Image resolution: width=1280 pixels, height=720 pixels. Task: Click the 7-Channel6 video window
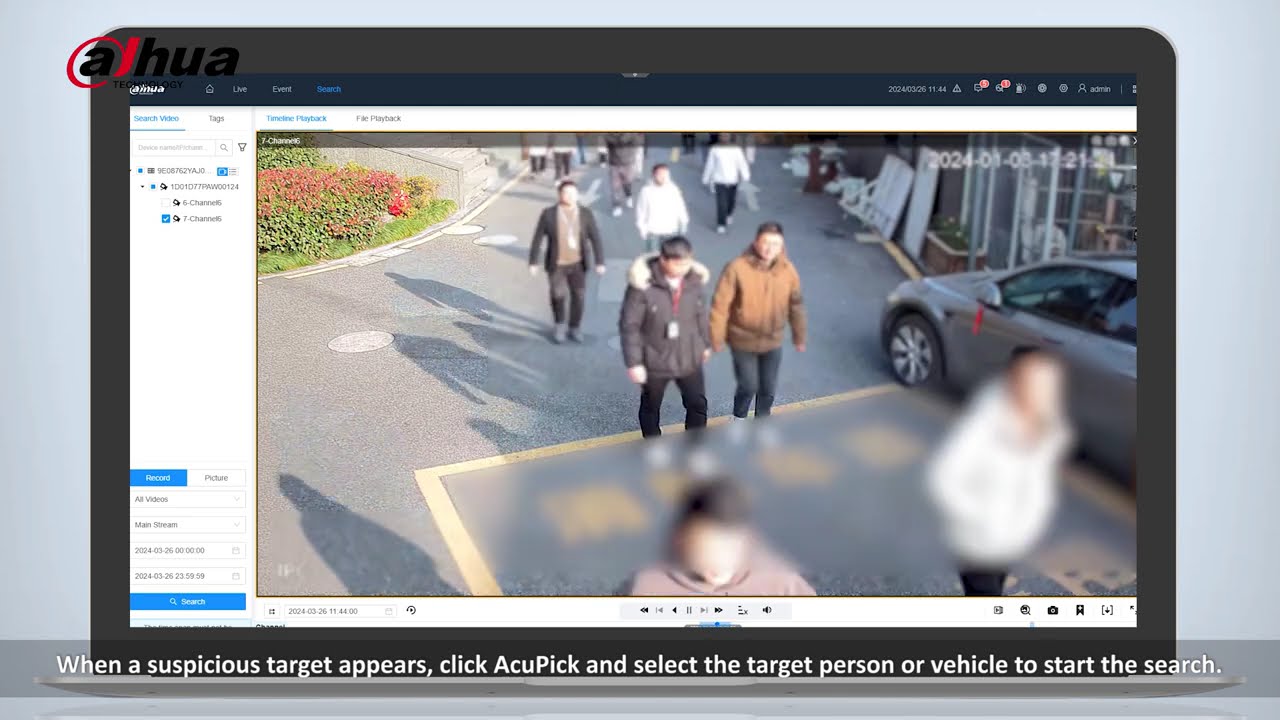696,365
